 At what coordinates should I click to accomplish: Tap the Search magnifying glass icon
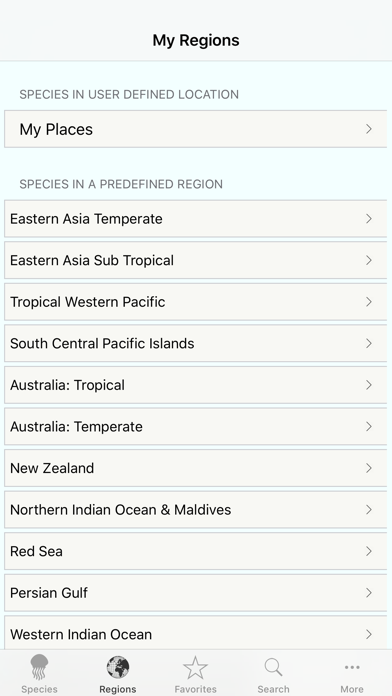[273, 667]
